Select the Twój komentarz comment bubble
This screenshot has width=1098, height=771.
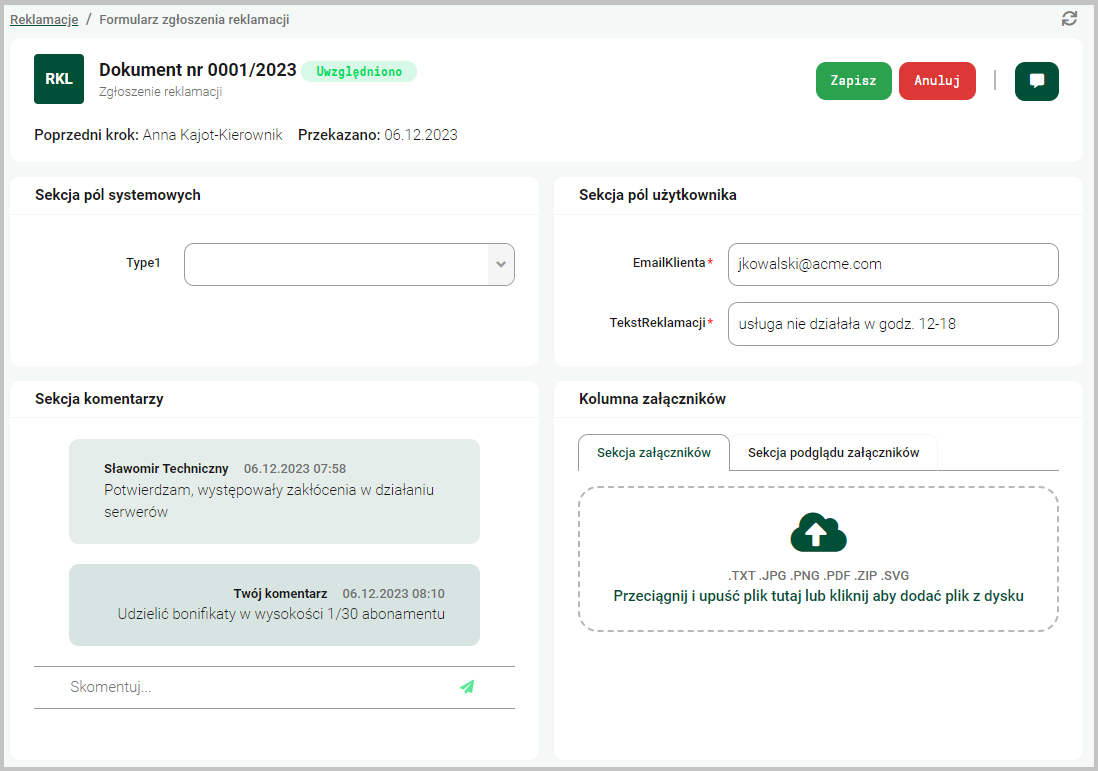click(x=274, y=605)
